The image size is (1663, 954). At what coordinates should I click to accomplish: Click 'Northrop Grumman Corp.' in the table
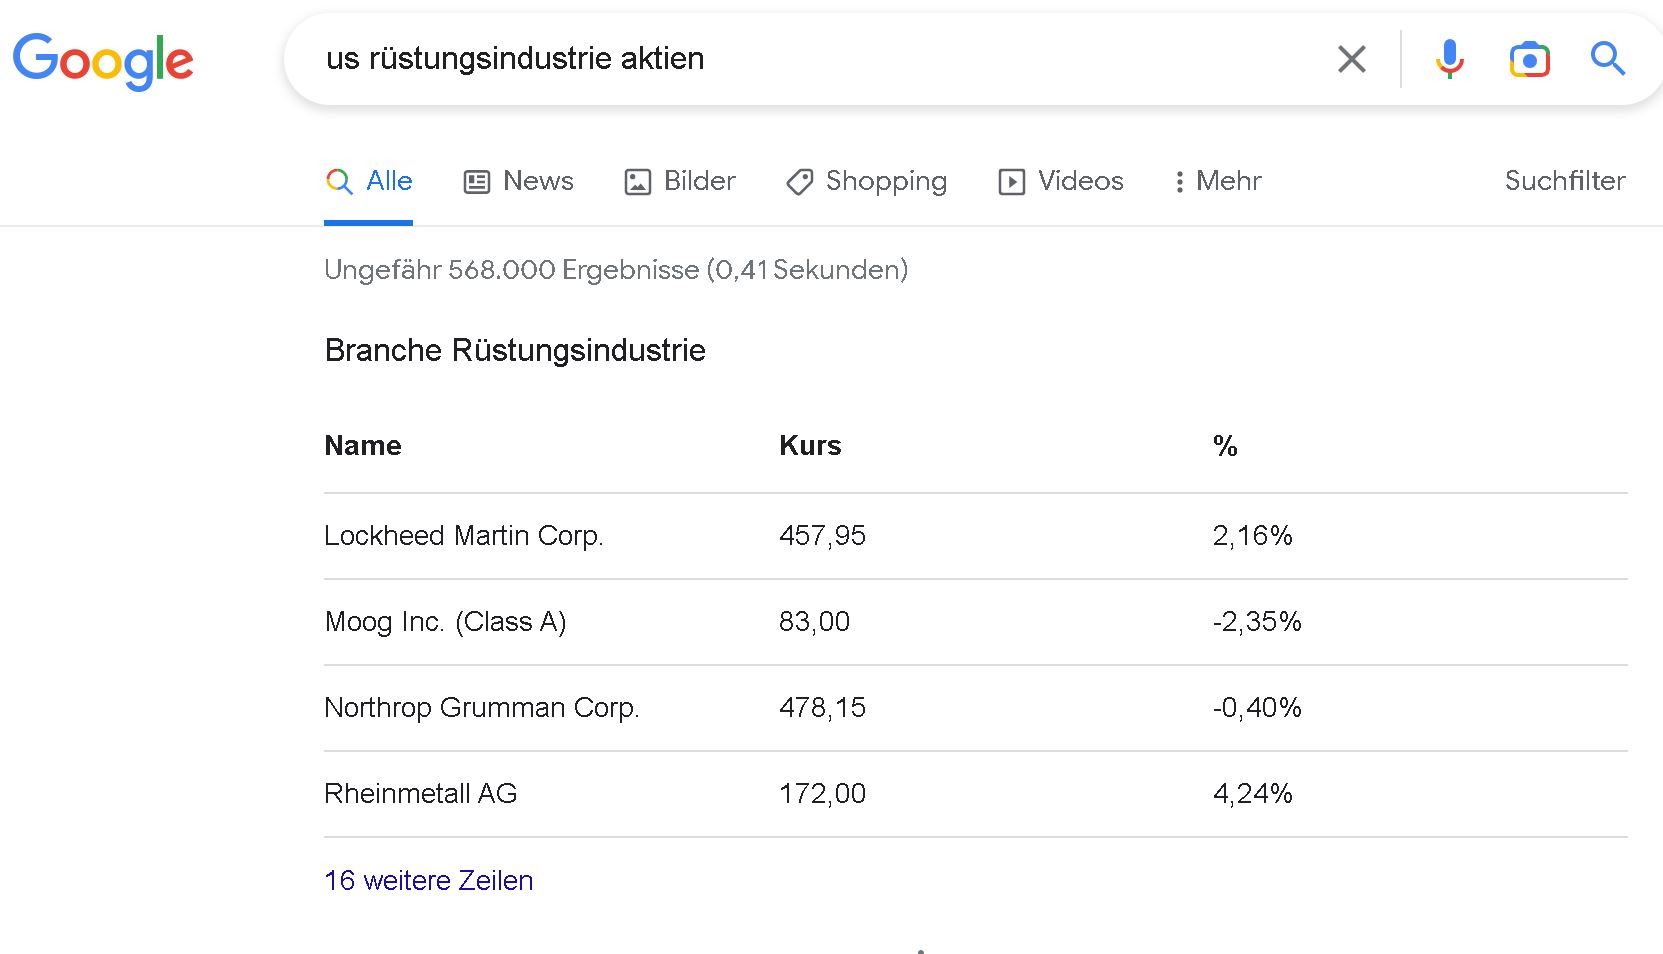[482, 708]
